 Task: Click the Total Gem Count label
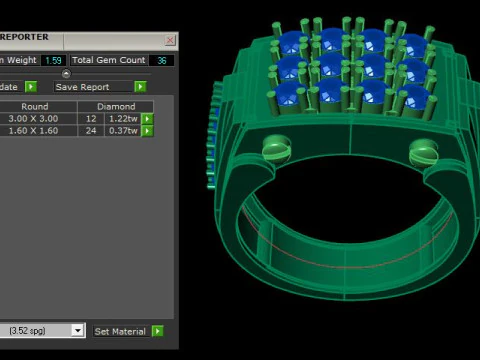pyautogui.click(x=109, y=60)
